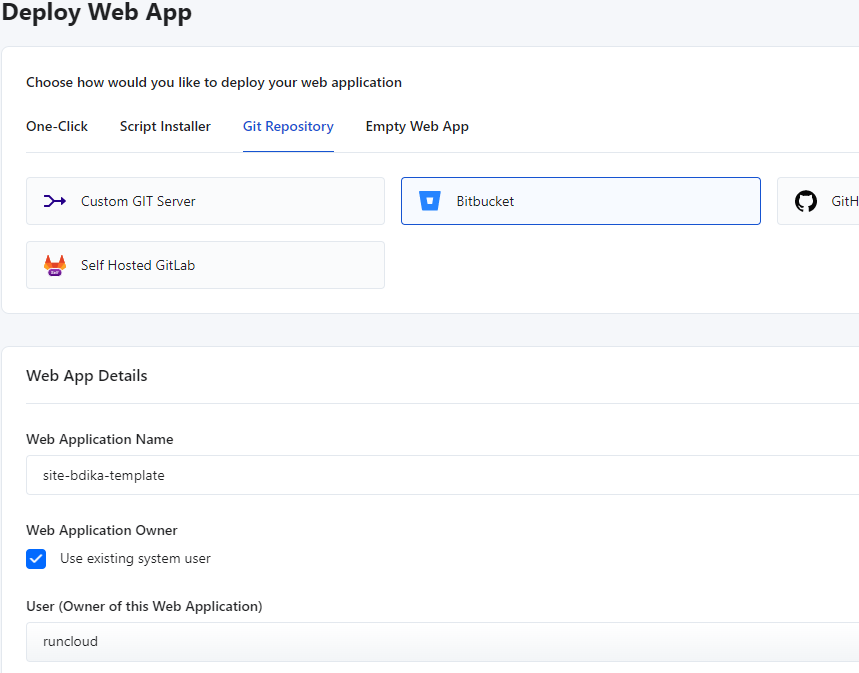Click the "Use existing system user" label text
The width and height of the screenshot is (859, 673).
pyautogui.click(x=135, y=558)
